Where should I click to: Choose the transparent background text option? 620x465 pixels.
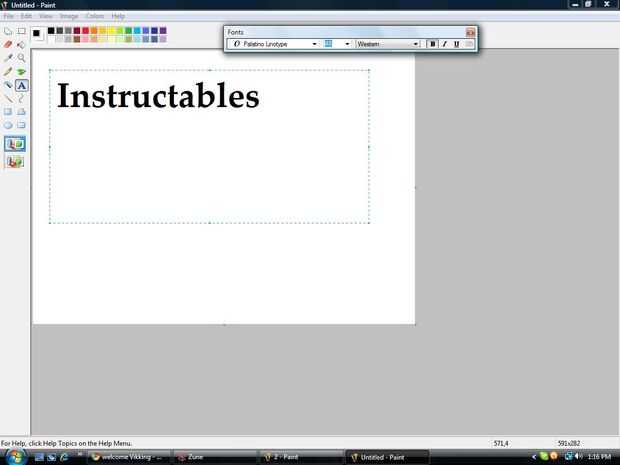tap(15, 162)
